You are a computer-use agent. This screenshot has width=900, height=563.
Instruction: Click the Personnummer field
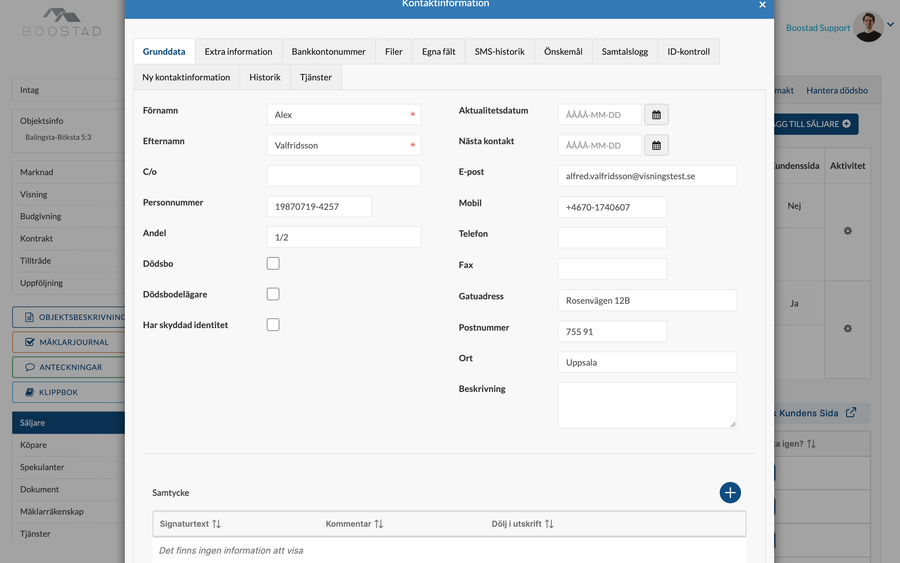click(319, 207)
